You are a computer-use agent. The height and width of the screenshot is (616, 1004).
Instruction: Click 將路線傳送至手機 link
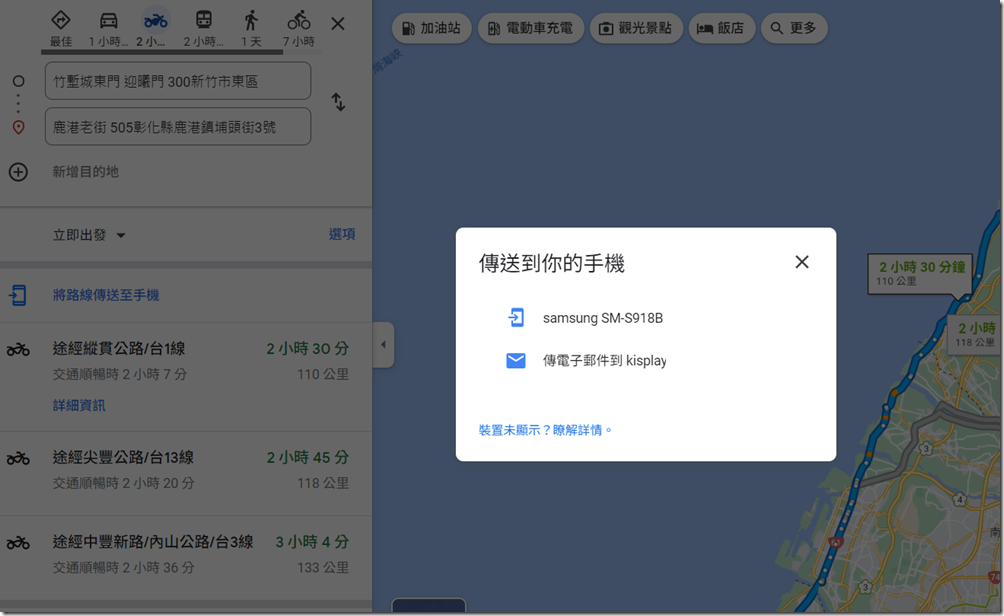[x=106, y=295]
